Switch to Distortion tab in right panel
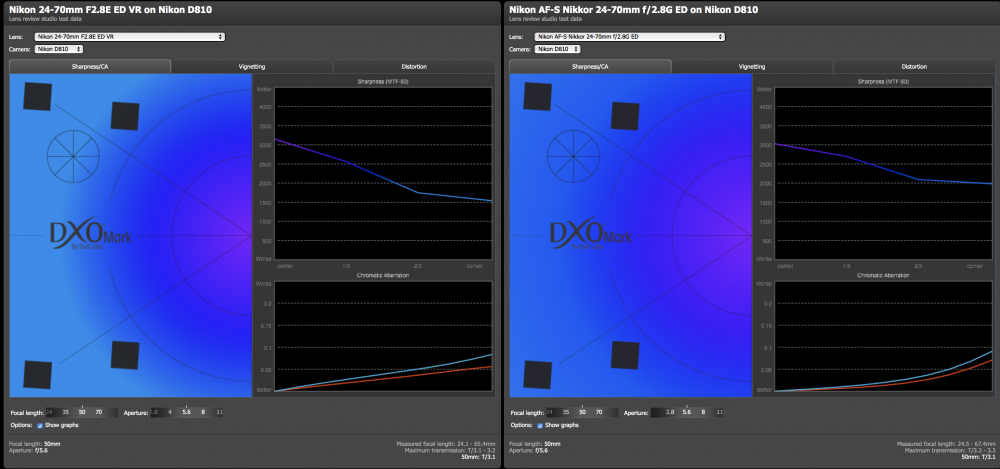 (x=914, y=66)
